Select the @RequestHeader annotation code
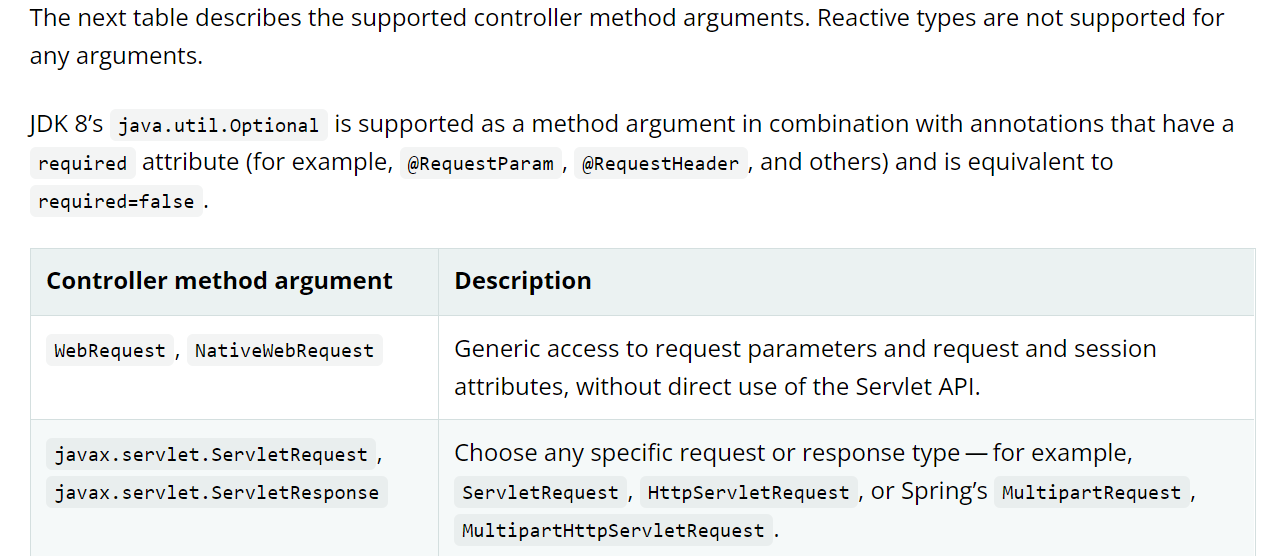Viewport: 1270px width, 556px height. click(x=660, y=164)
